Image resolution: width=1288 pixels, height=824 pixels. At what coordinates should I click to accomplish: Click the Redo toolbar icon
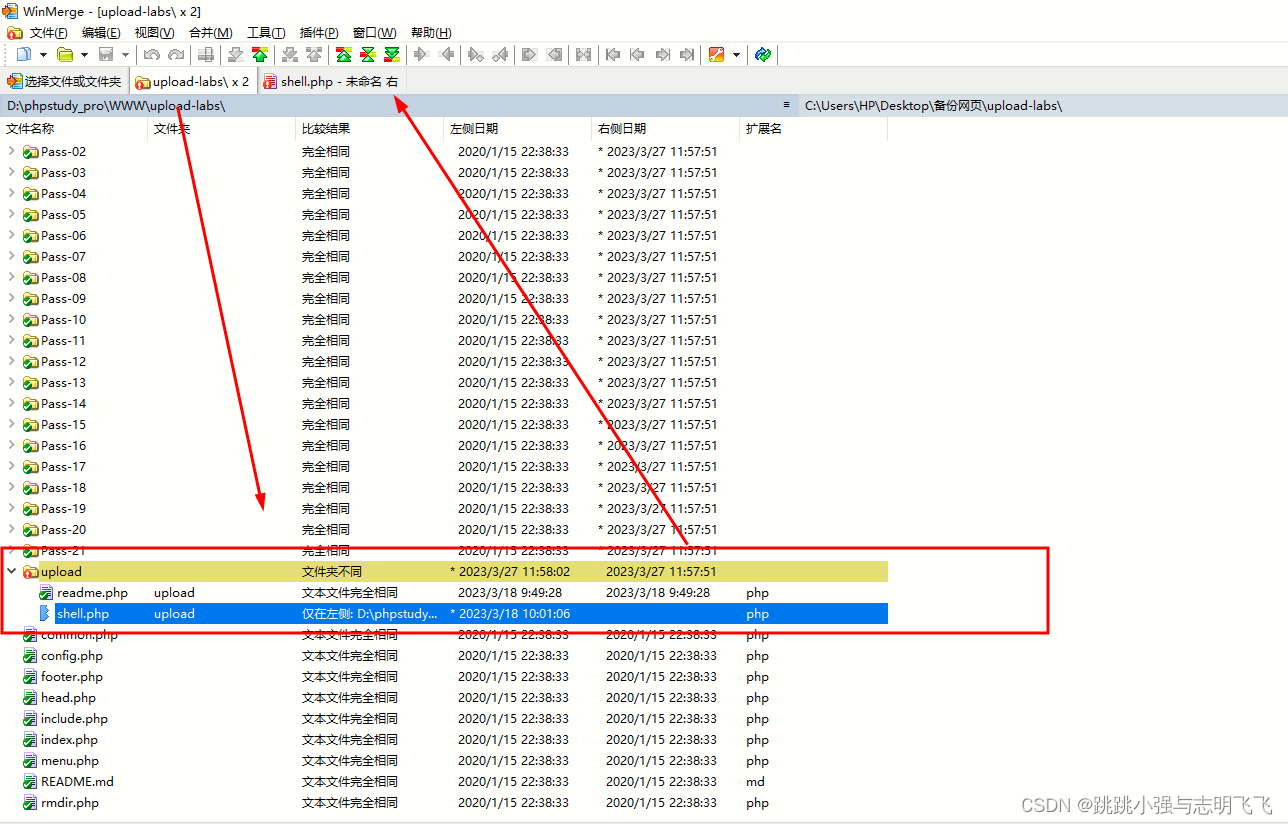click(x=176, y=54)
